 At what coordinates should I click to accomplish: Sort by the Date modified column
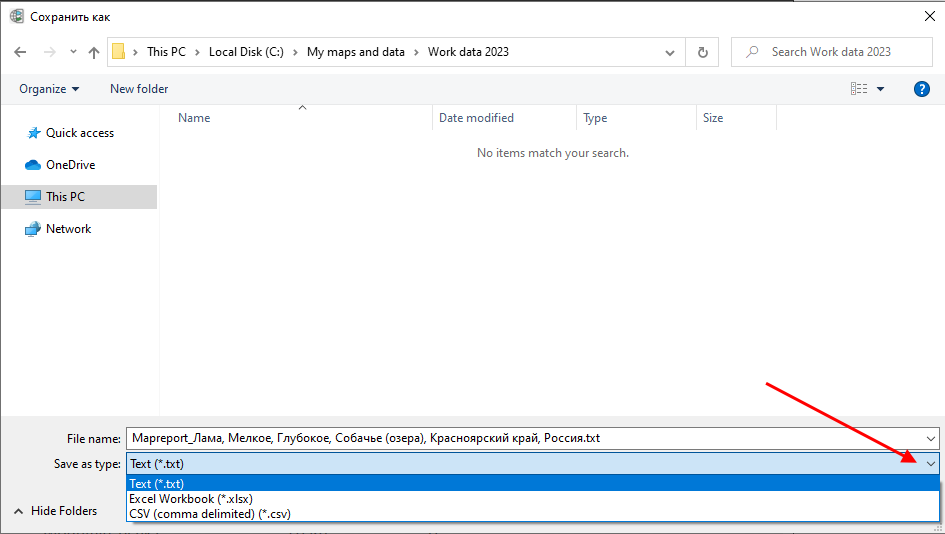click(x=476, y=118)
